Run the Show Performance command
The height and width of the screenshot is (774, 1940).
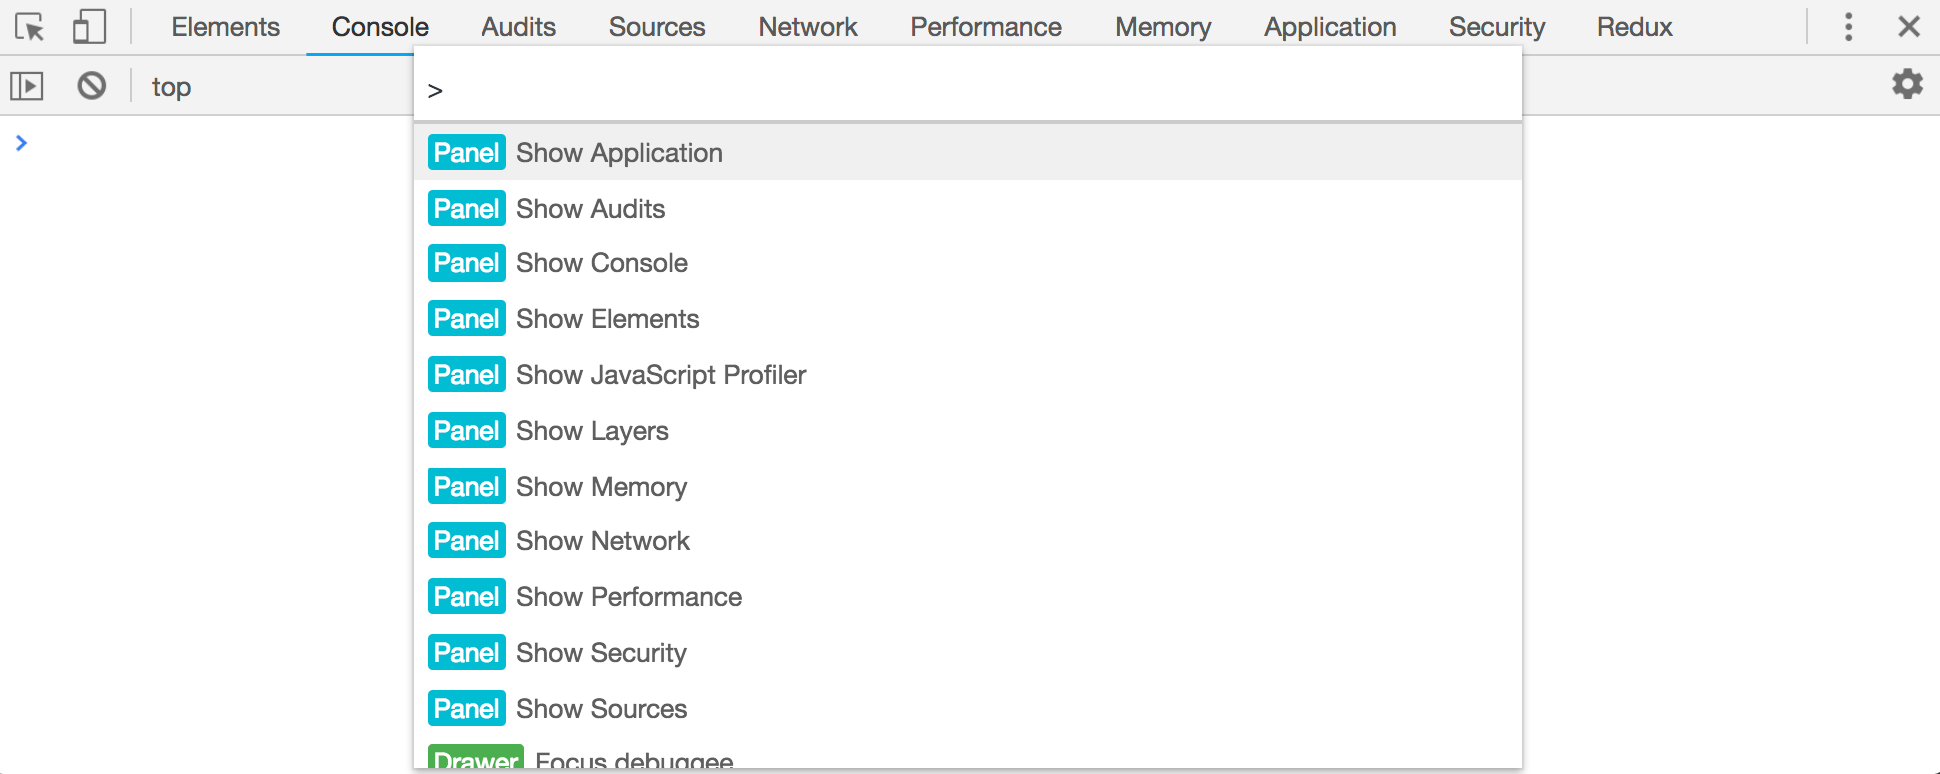pos(968,597)
